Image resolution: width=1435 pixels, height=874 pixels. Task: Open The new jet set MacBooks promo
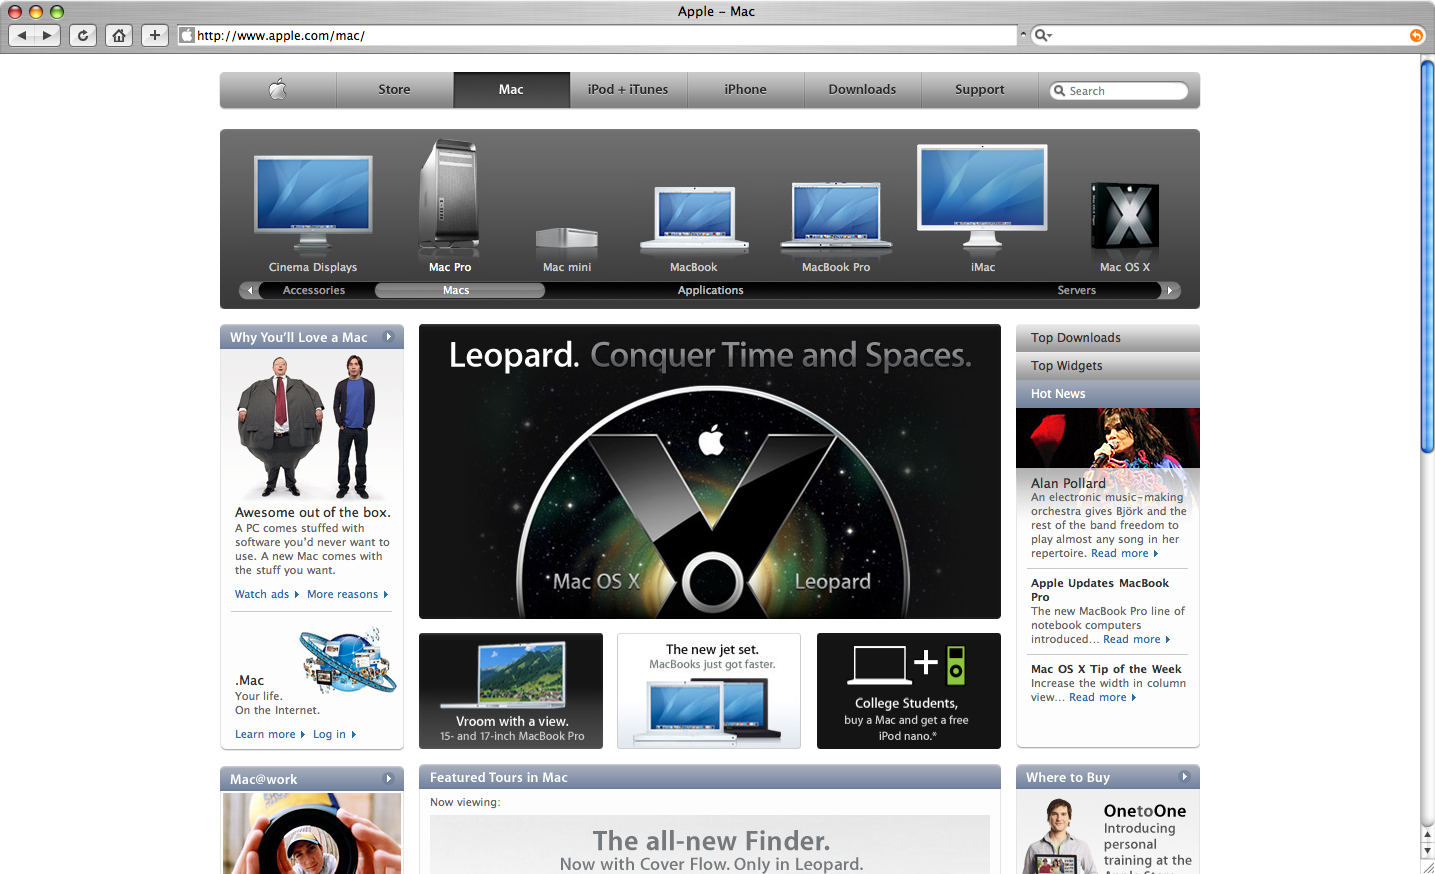click(709, 691)
